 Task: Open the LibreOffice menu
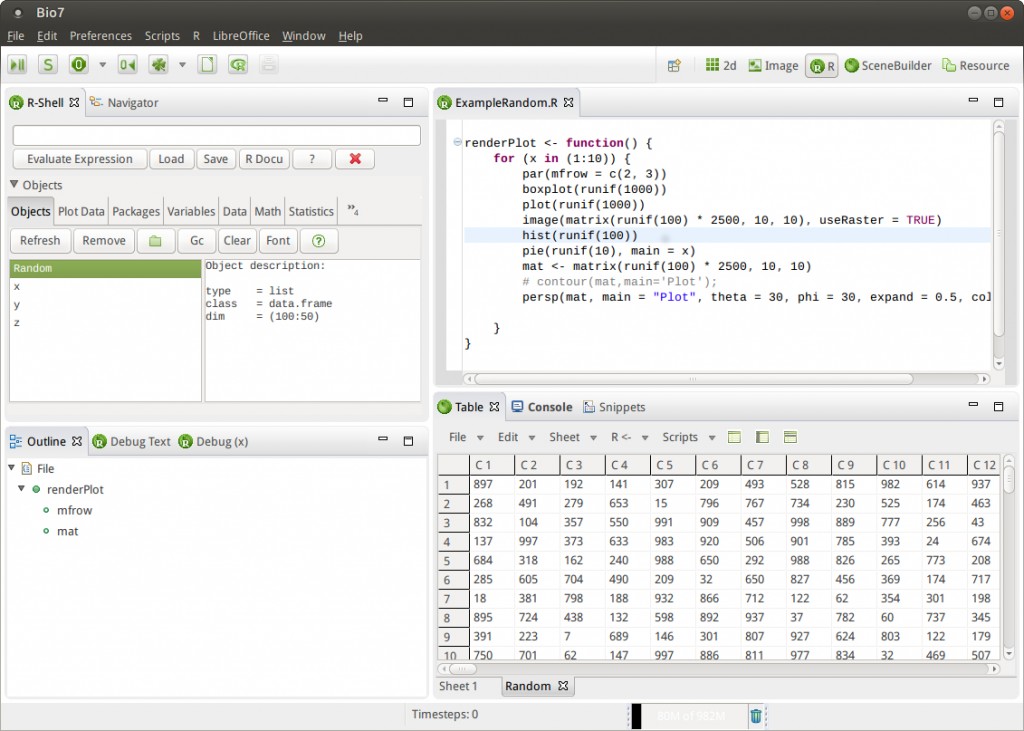point(241,36)
